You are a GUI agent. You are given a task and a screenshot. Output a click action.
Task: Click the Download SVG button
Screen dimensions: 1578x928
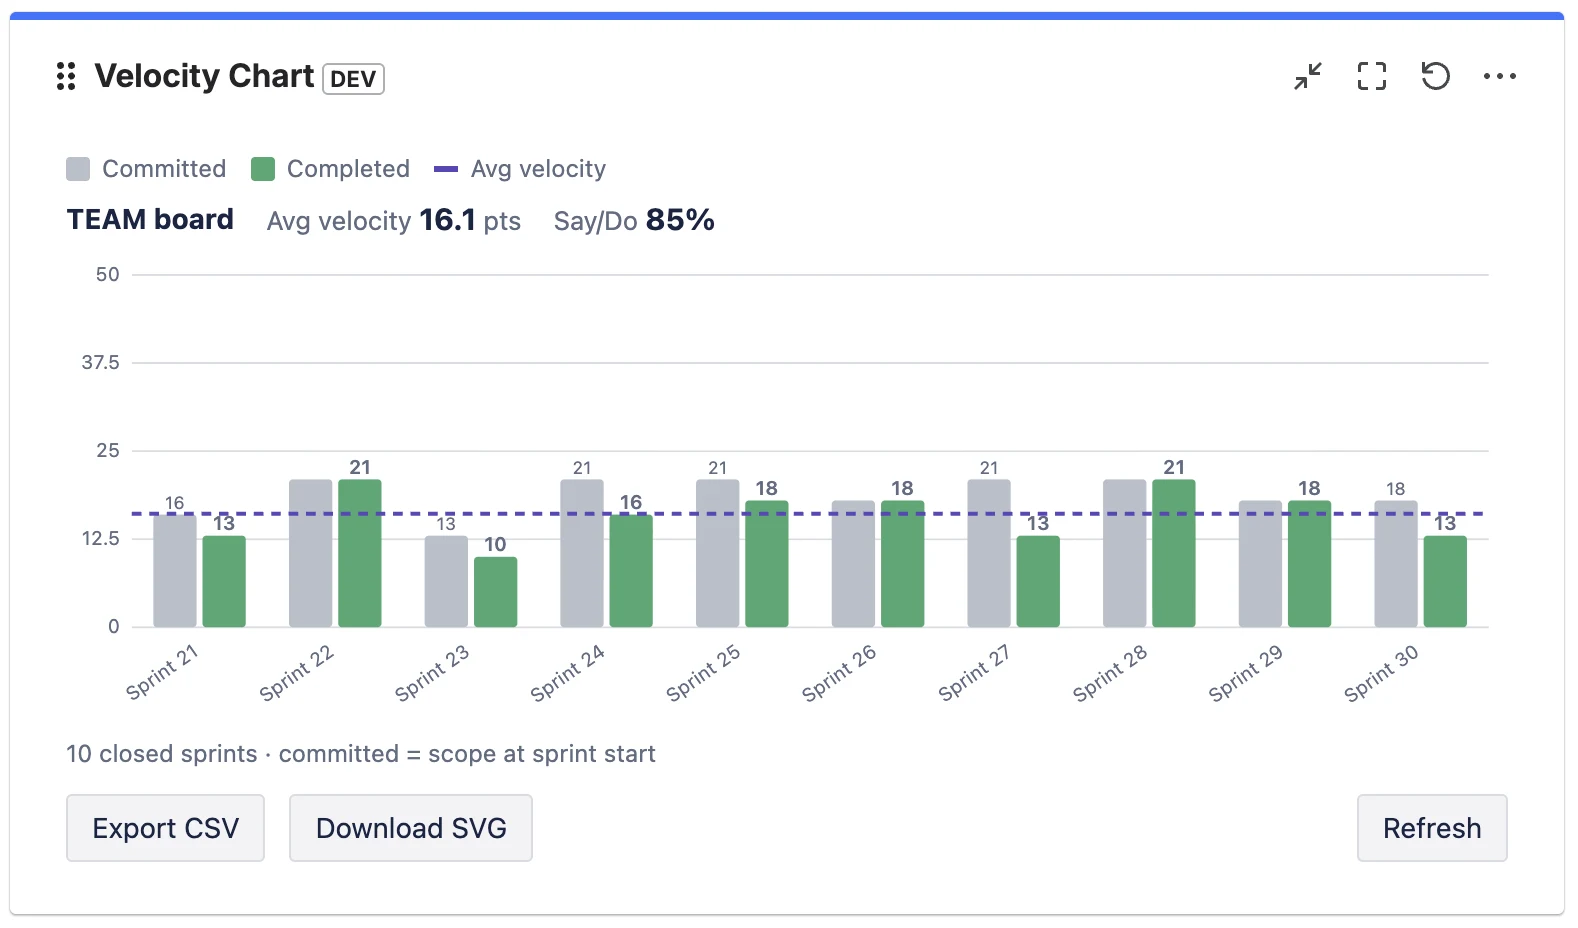coord(411,828)
